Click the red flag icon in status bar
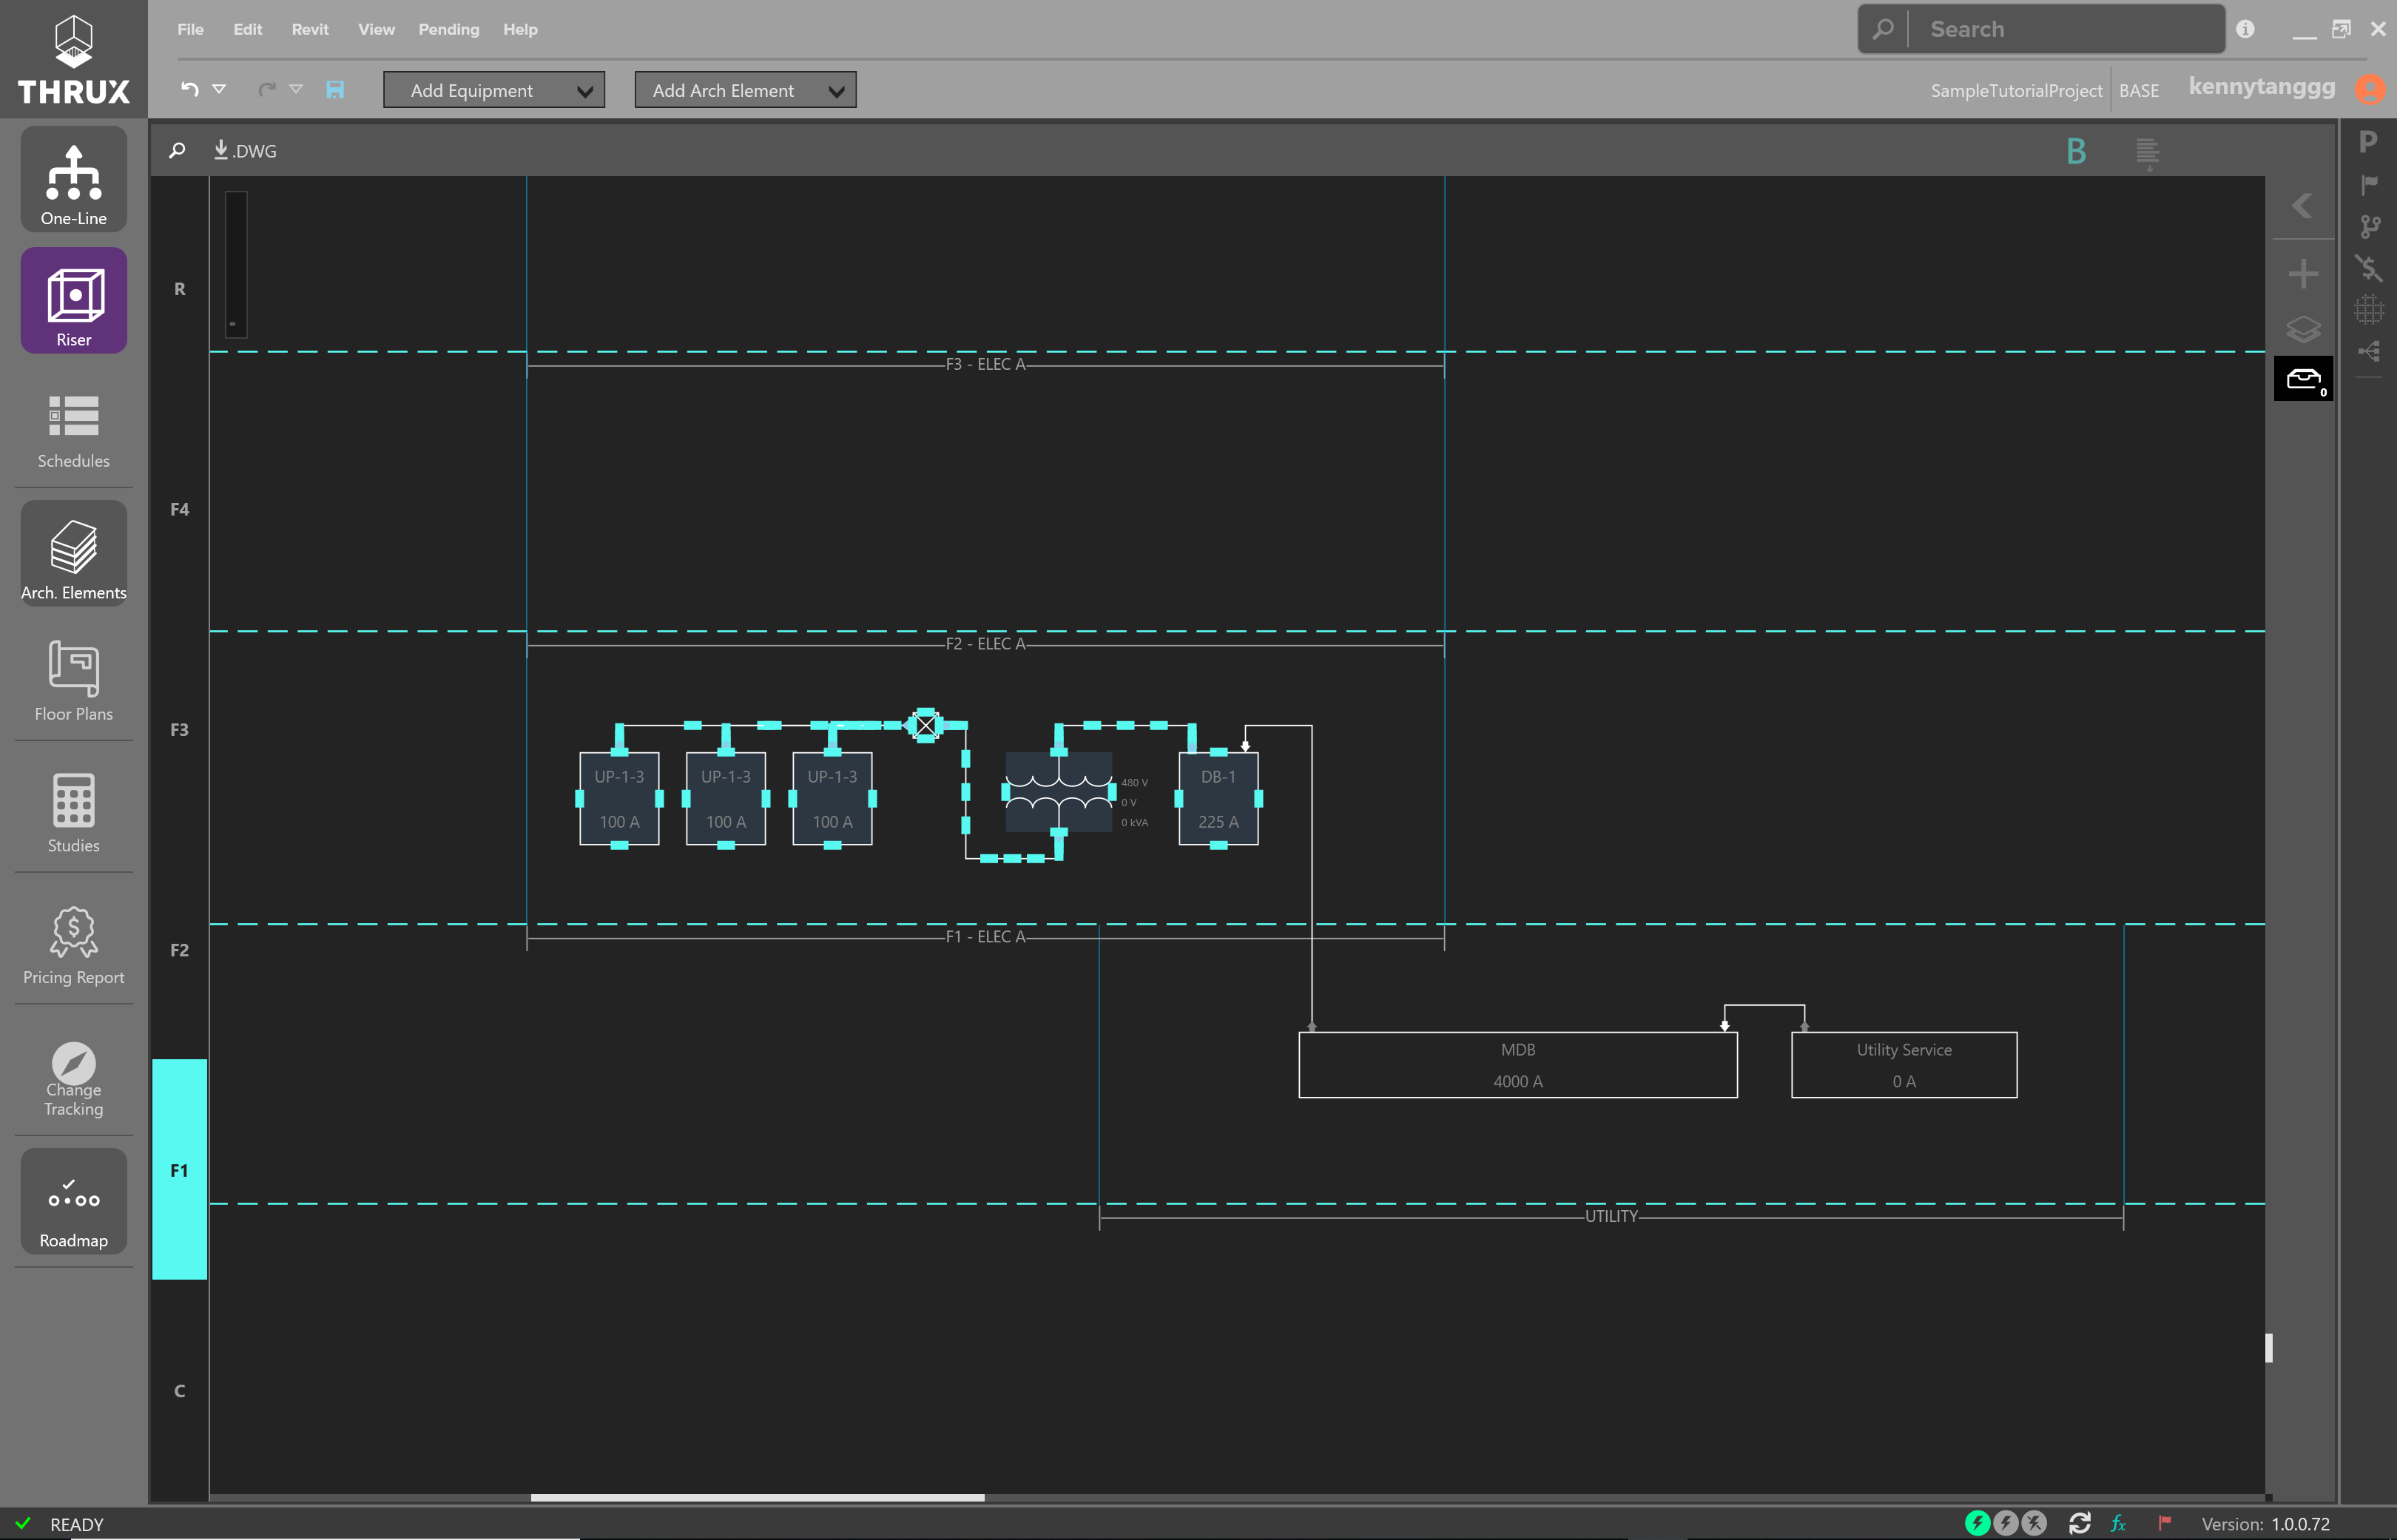Viewport: 2397px width, 1540px height. click(2164, 1523)
